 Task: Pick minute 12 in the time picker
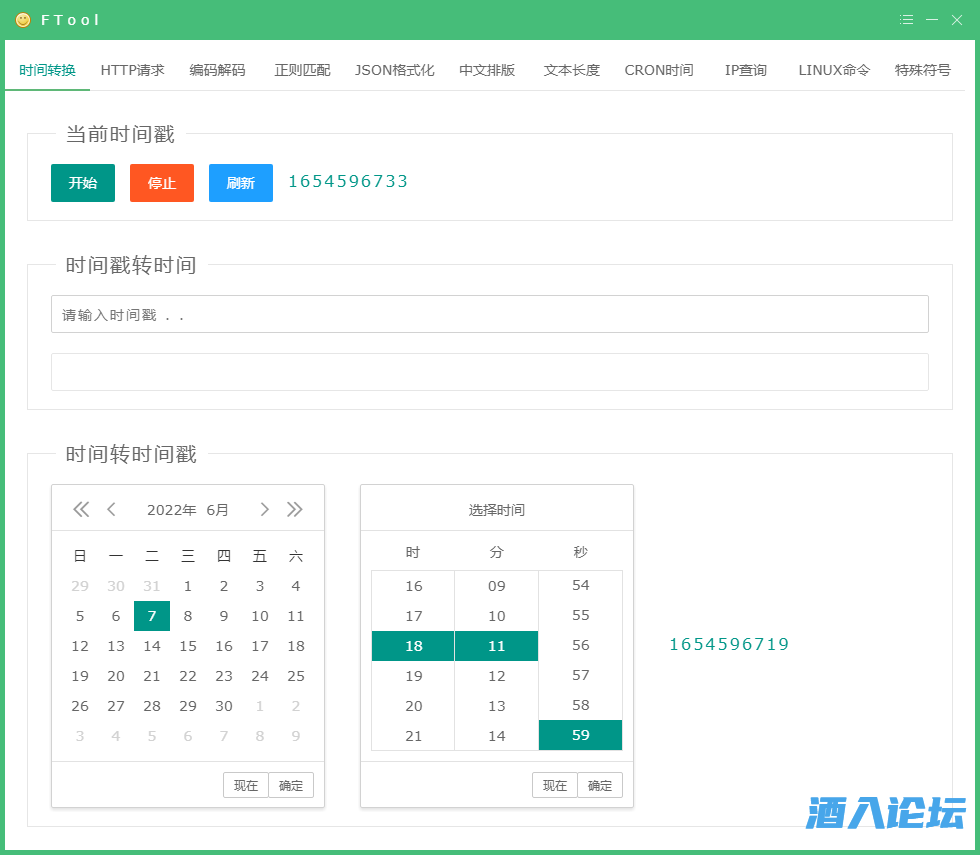coord(496,676)
